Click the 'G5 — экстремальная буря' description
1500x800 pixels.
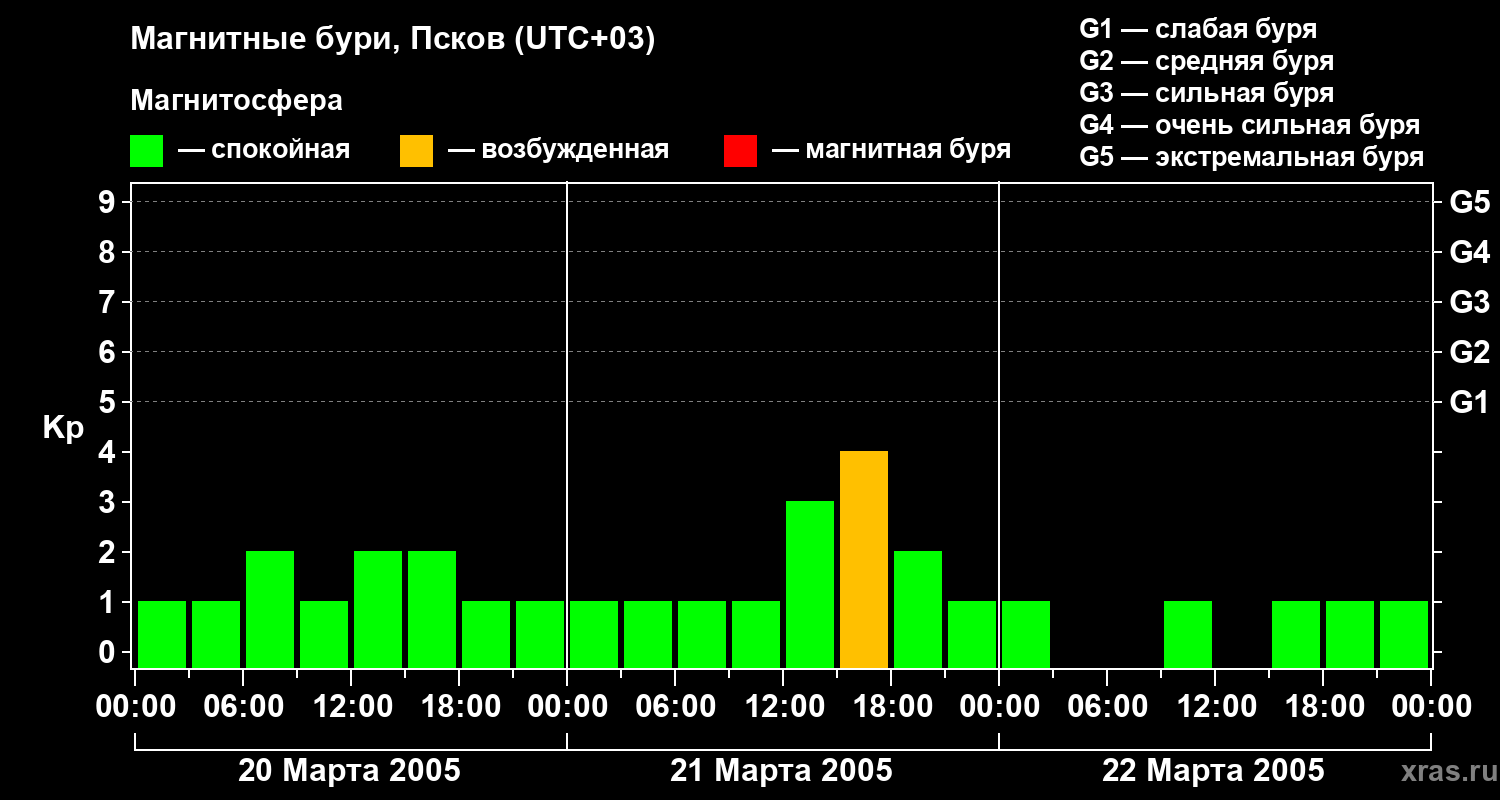coord(1251,157)
